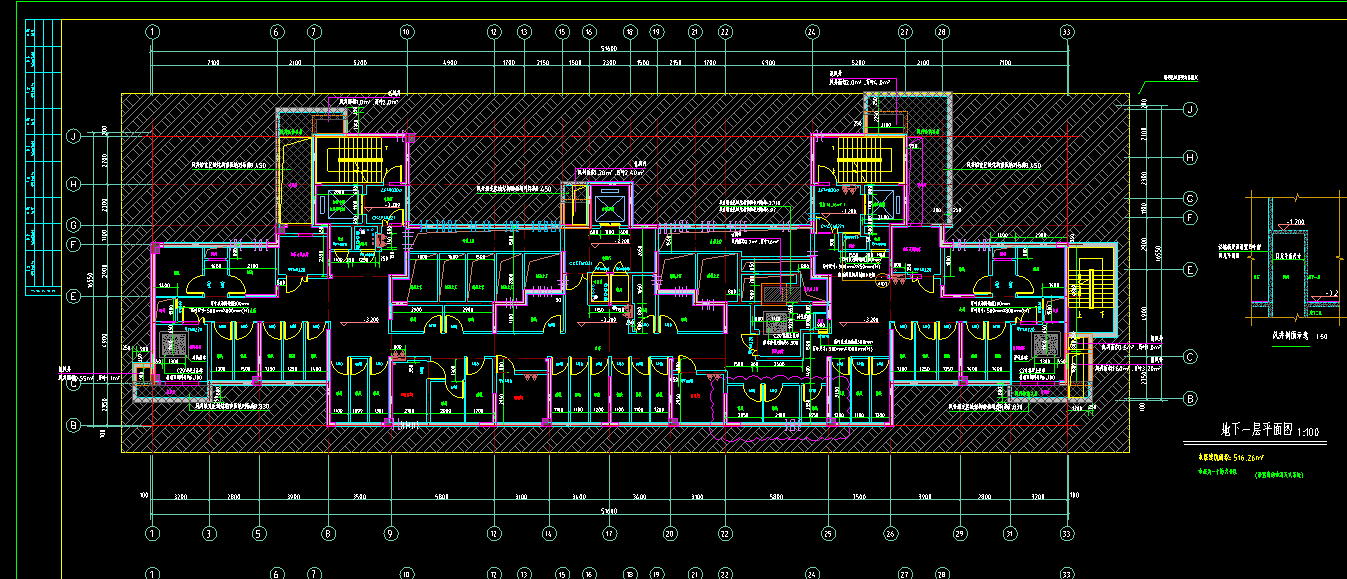The width and height of the screenshot is (1347, 579).
Task: Click the 7100 dimension beside top axis 1
Action: 212,63
